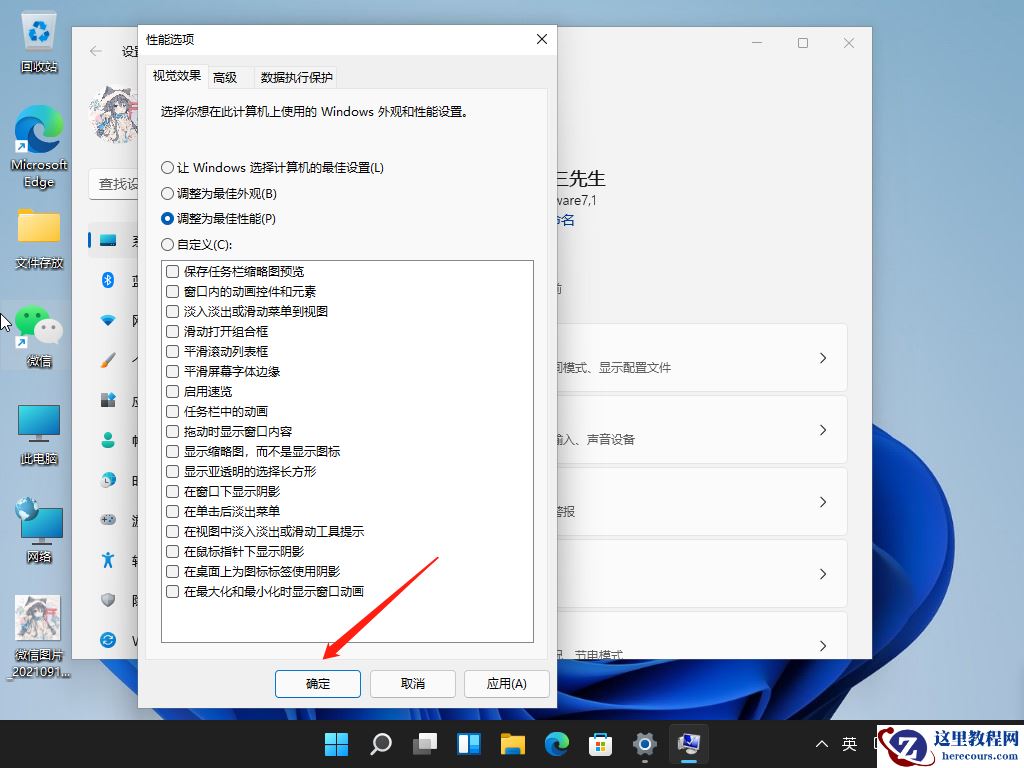Expand the 节电模式 settings row

click(822, 645)
